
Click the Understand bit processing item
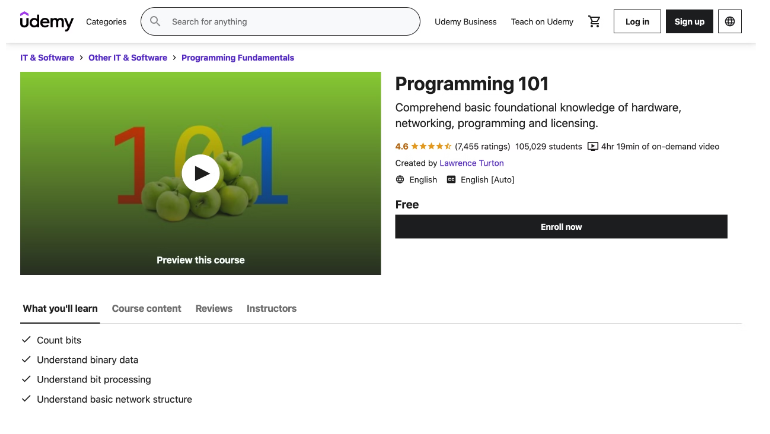94,380
